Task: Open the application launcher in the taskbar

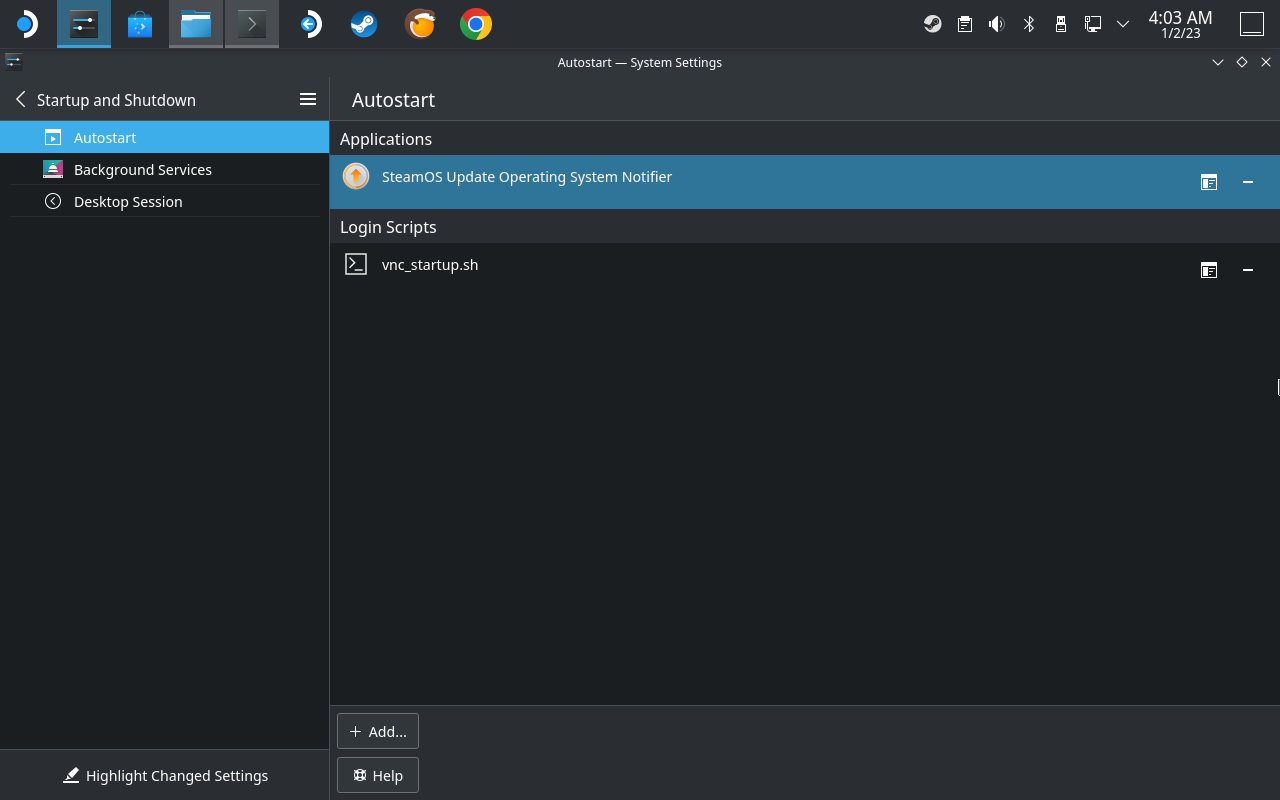Action: tap(27, 24)
